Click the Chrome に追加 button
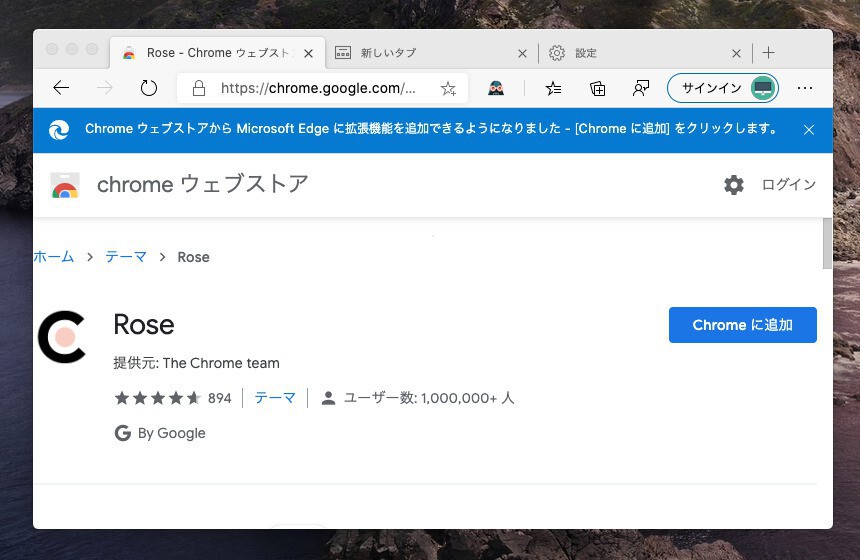The image size is (860, 560). [742, 325]
